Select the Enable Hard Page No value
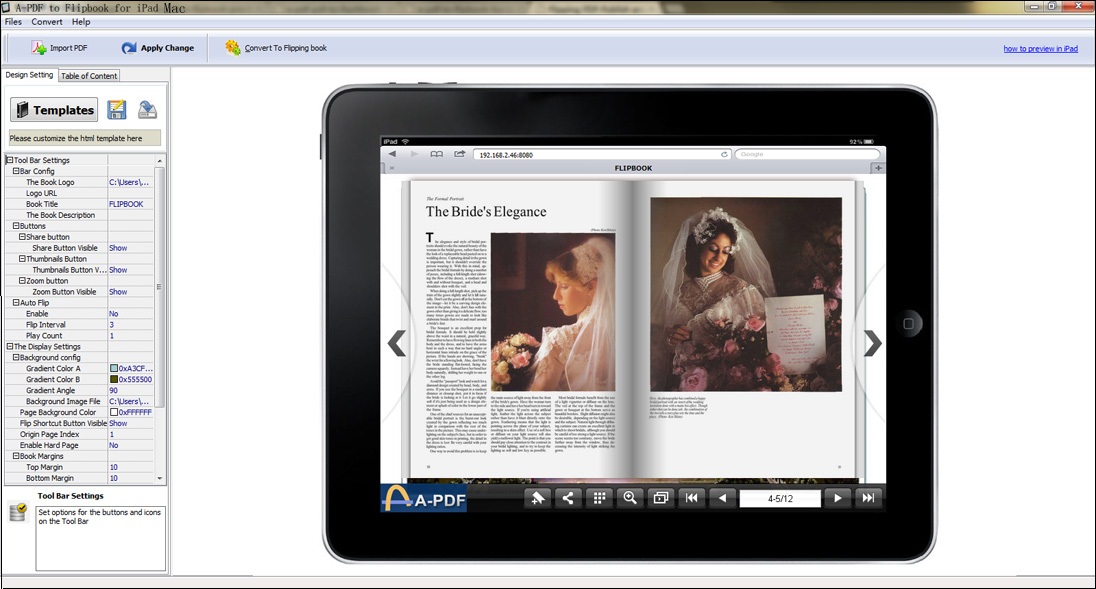Image resolution: width=1096 pixels, height=589 pixels. 114,445
